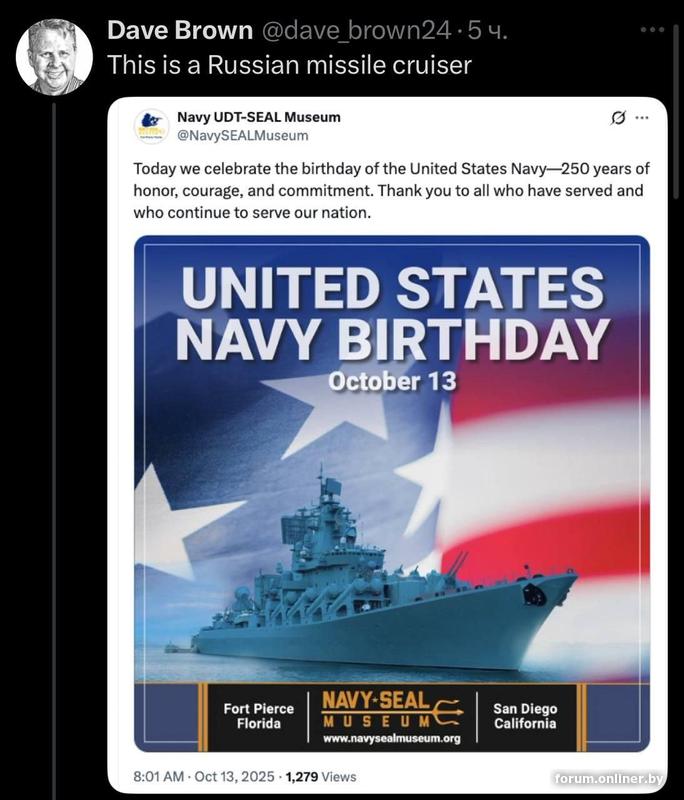This screenshot has height=800, width=684.
Task: Open Dave Brown's profile picture
Action: pos(50,57)
